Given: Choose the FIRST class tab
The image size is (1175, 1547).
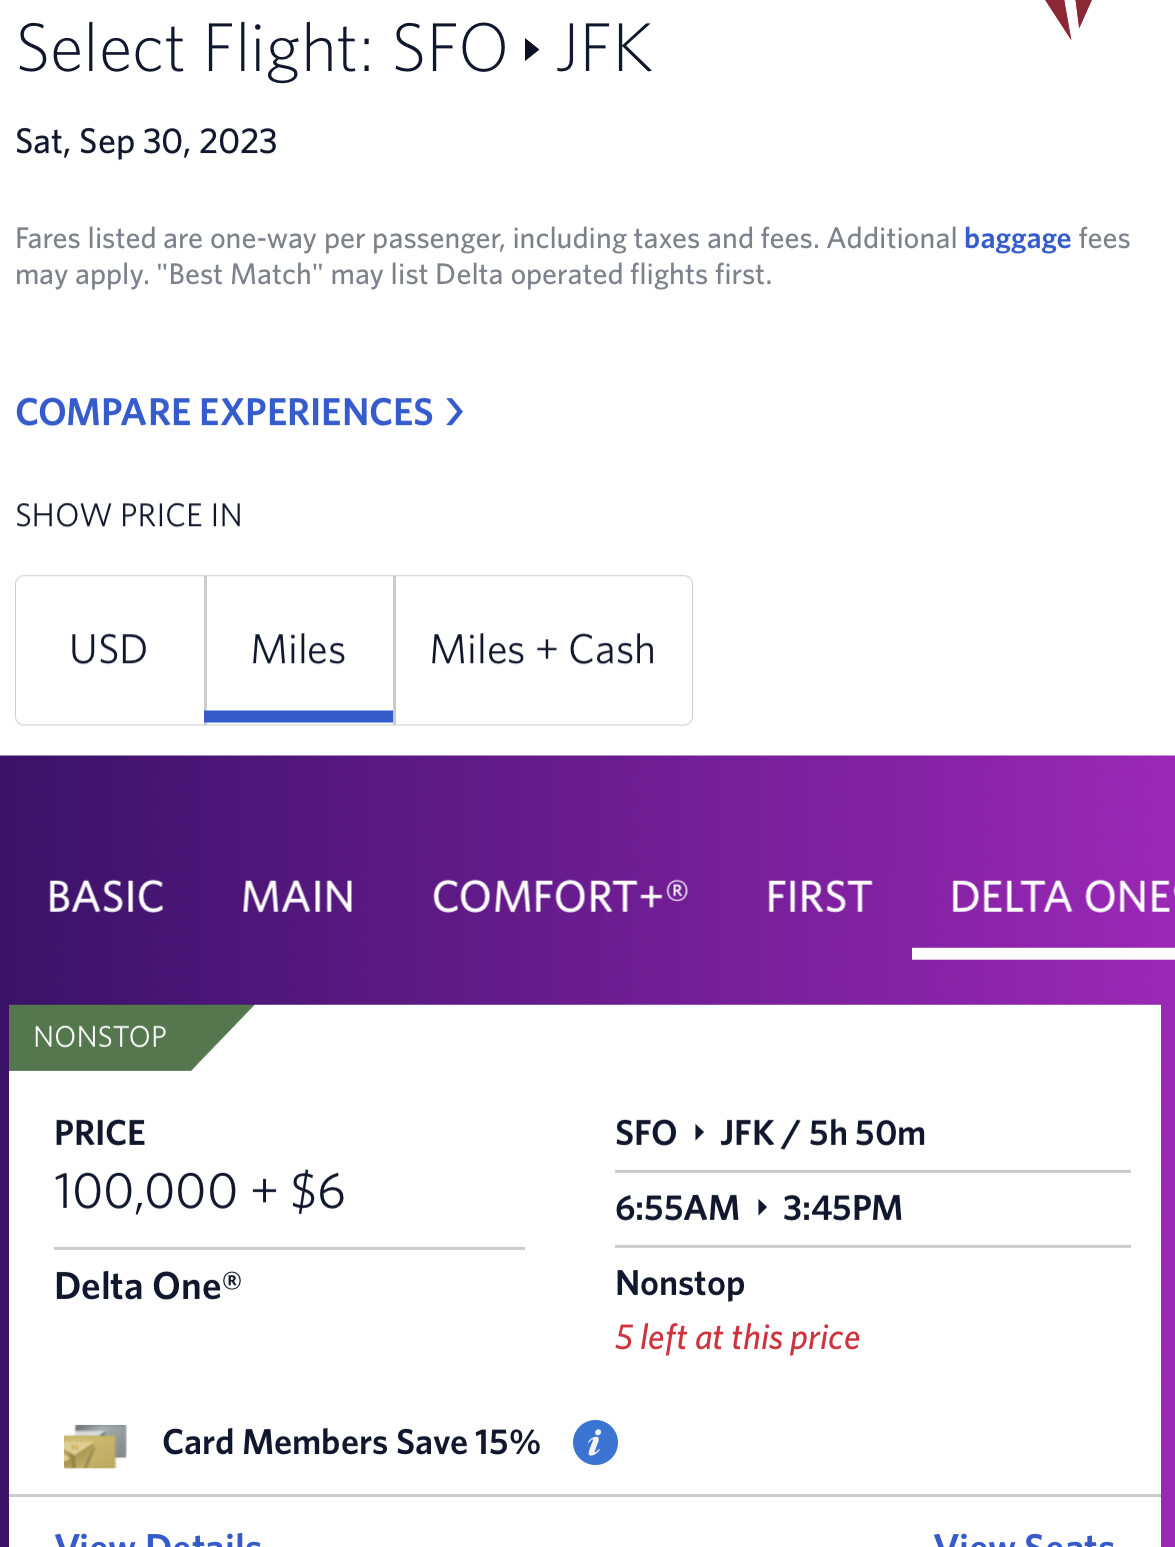Looking at the screenshot, I should click(x=819, y=897).
